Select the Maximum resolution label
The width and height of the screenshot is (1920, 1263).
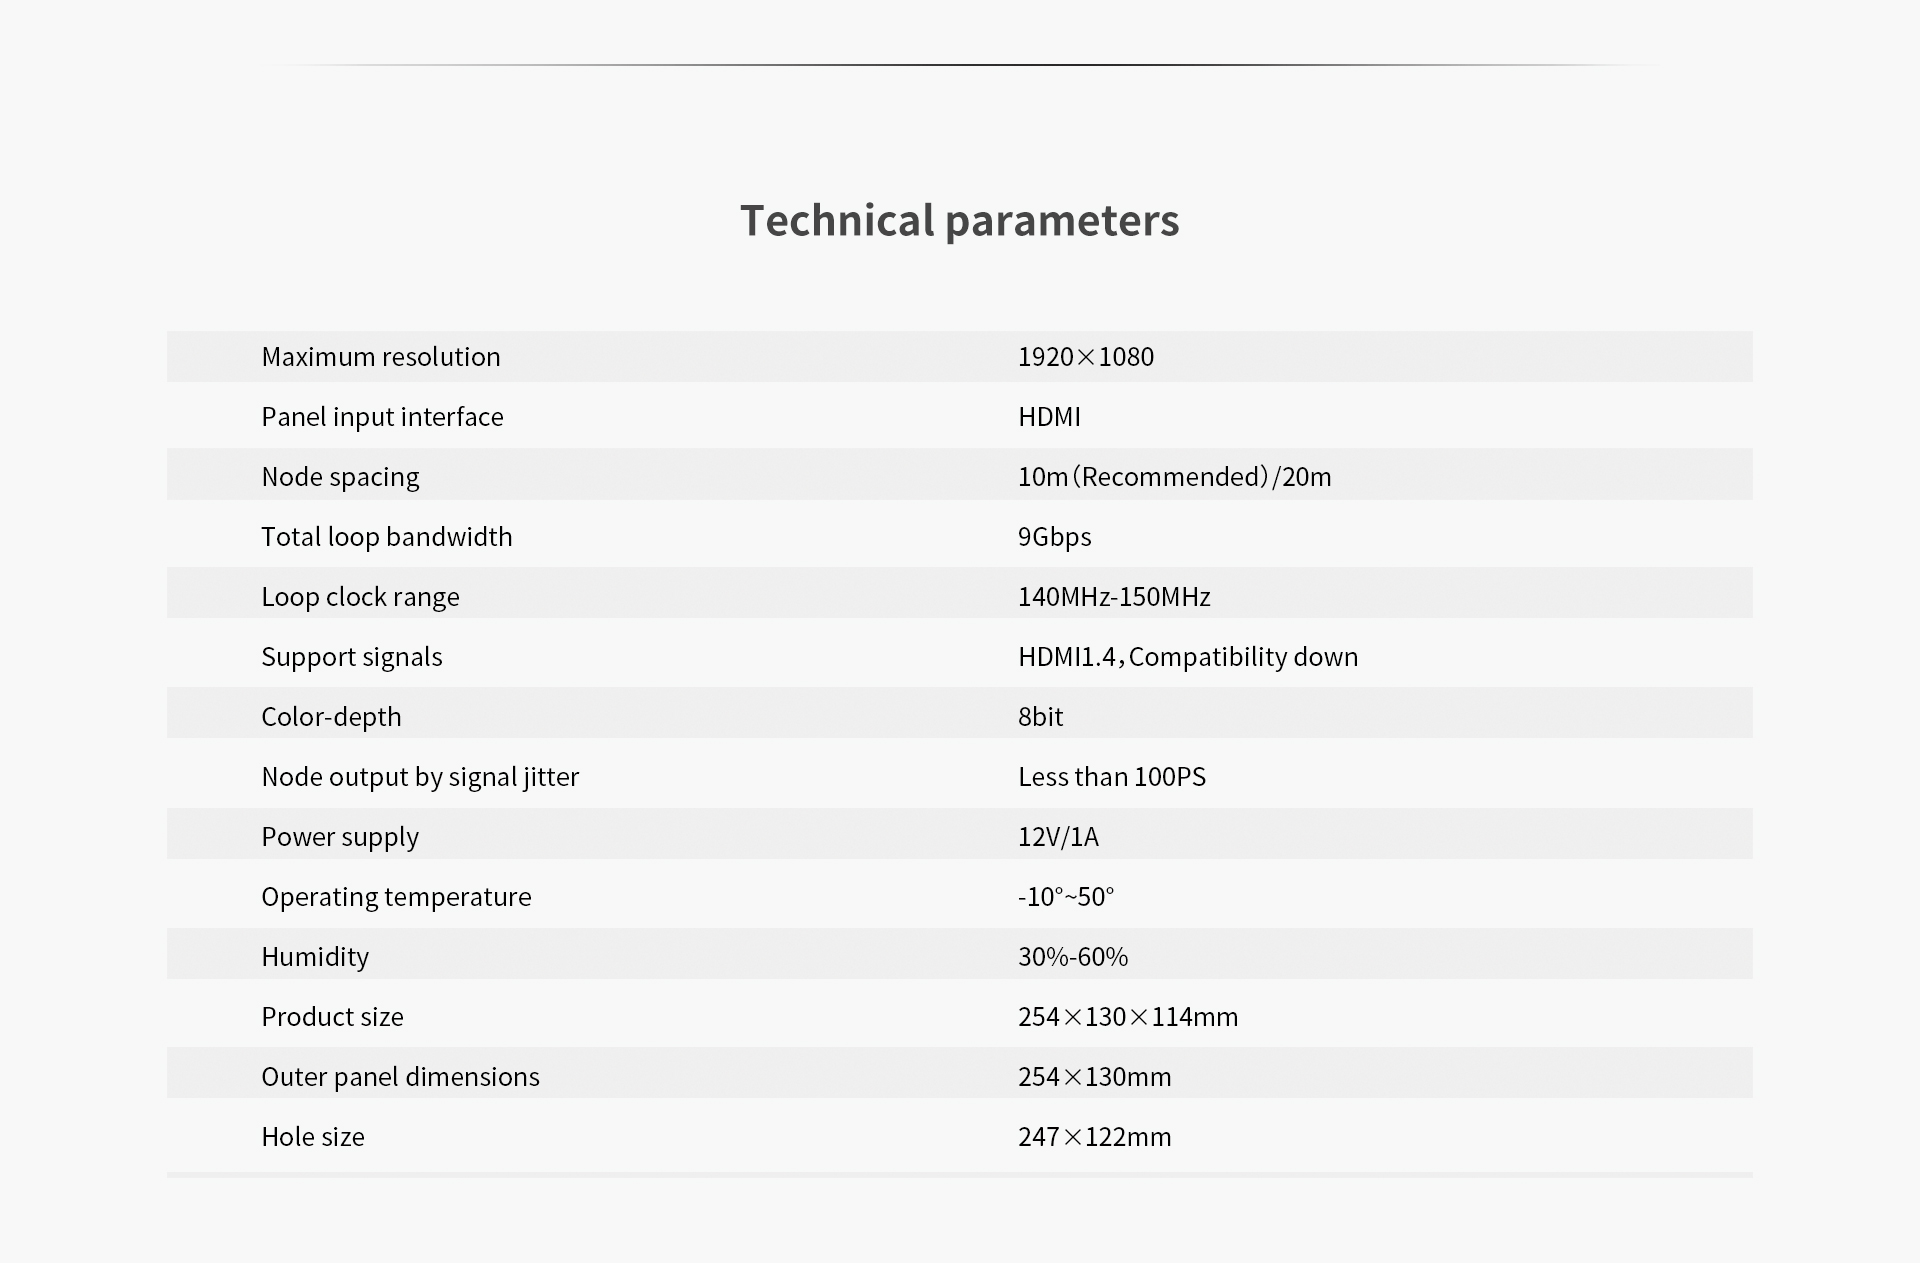[x=381, y=357]
